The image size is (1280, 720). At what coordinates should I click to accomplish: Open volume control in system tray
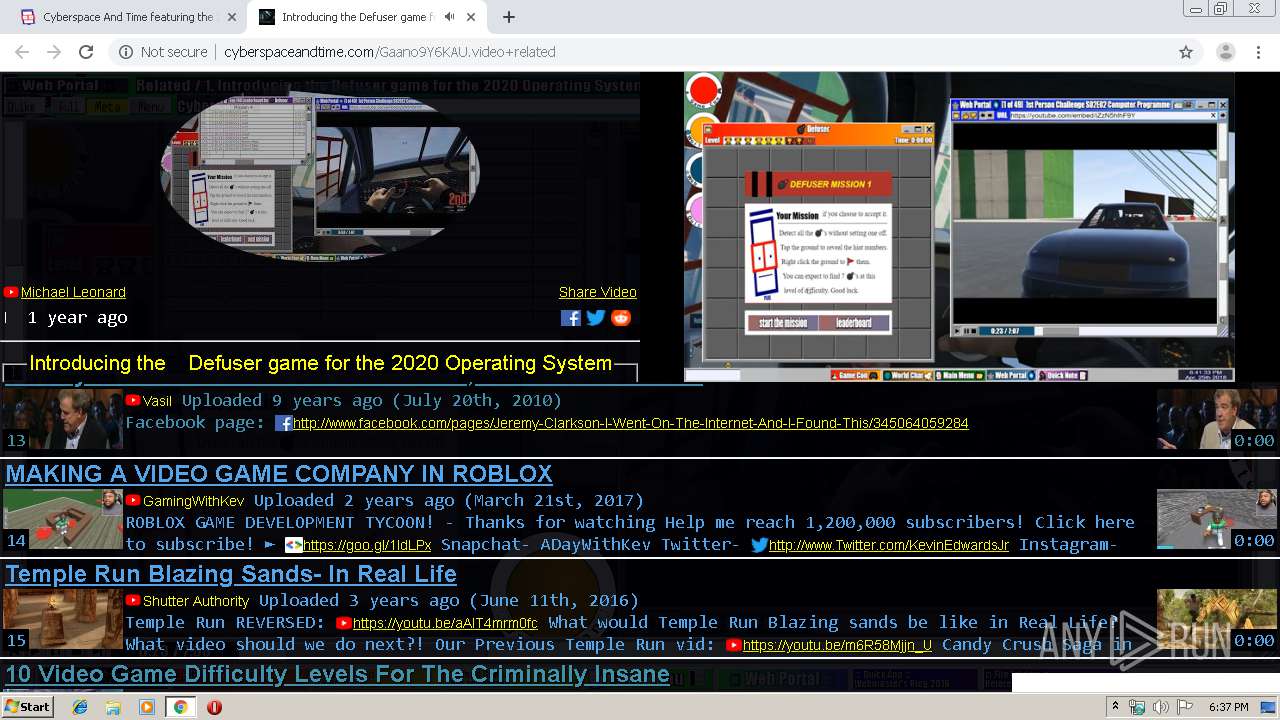coord(1161,707)
